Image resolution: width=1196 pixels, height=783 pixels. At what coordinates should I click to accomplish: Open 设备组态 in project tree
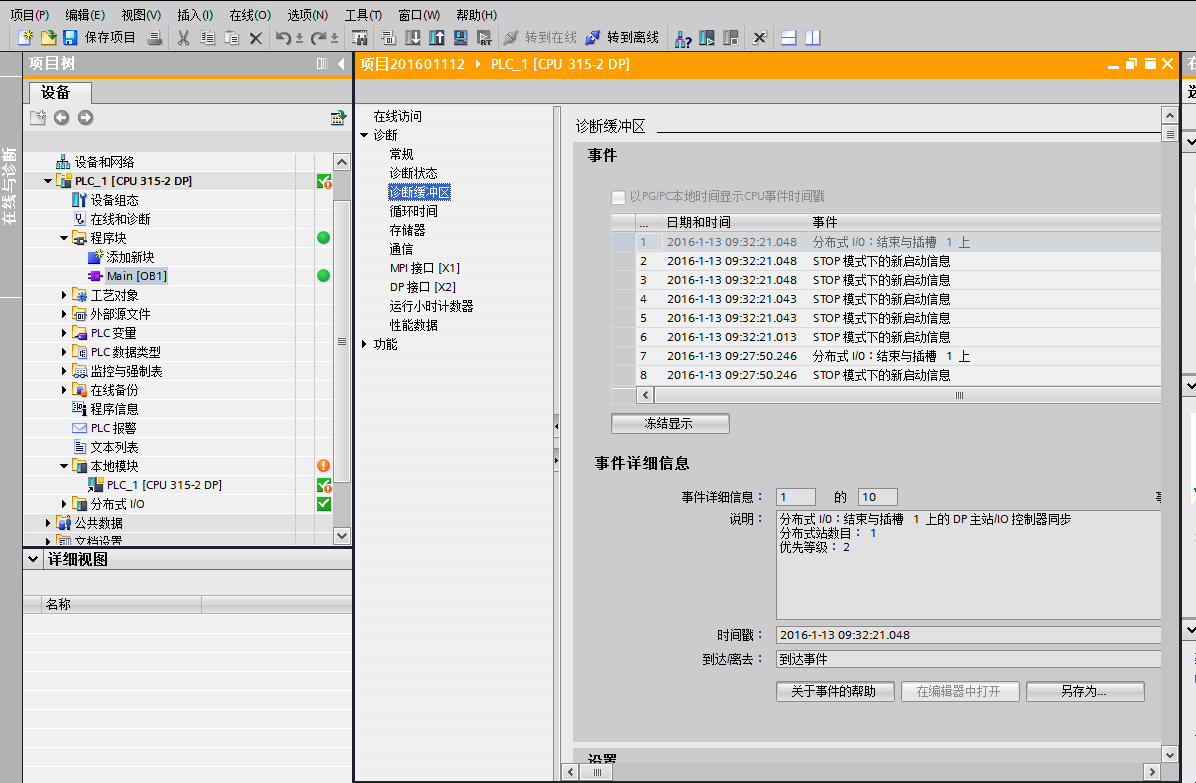click(x=114, y=200)
